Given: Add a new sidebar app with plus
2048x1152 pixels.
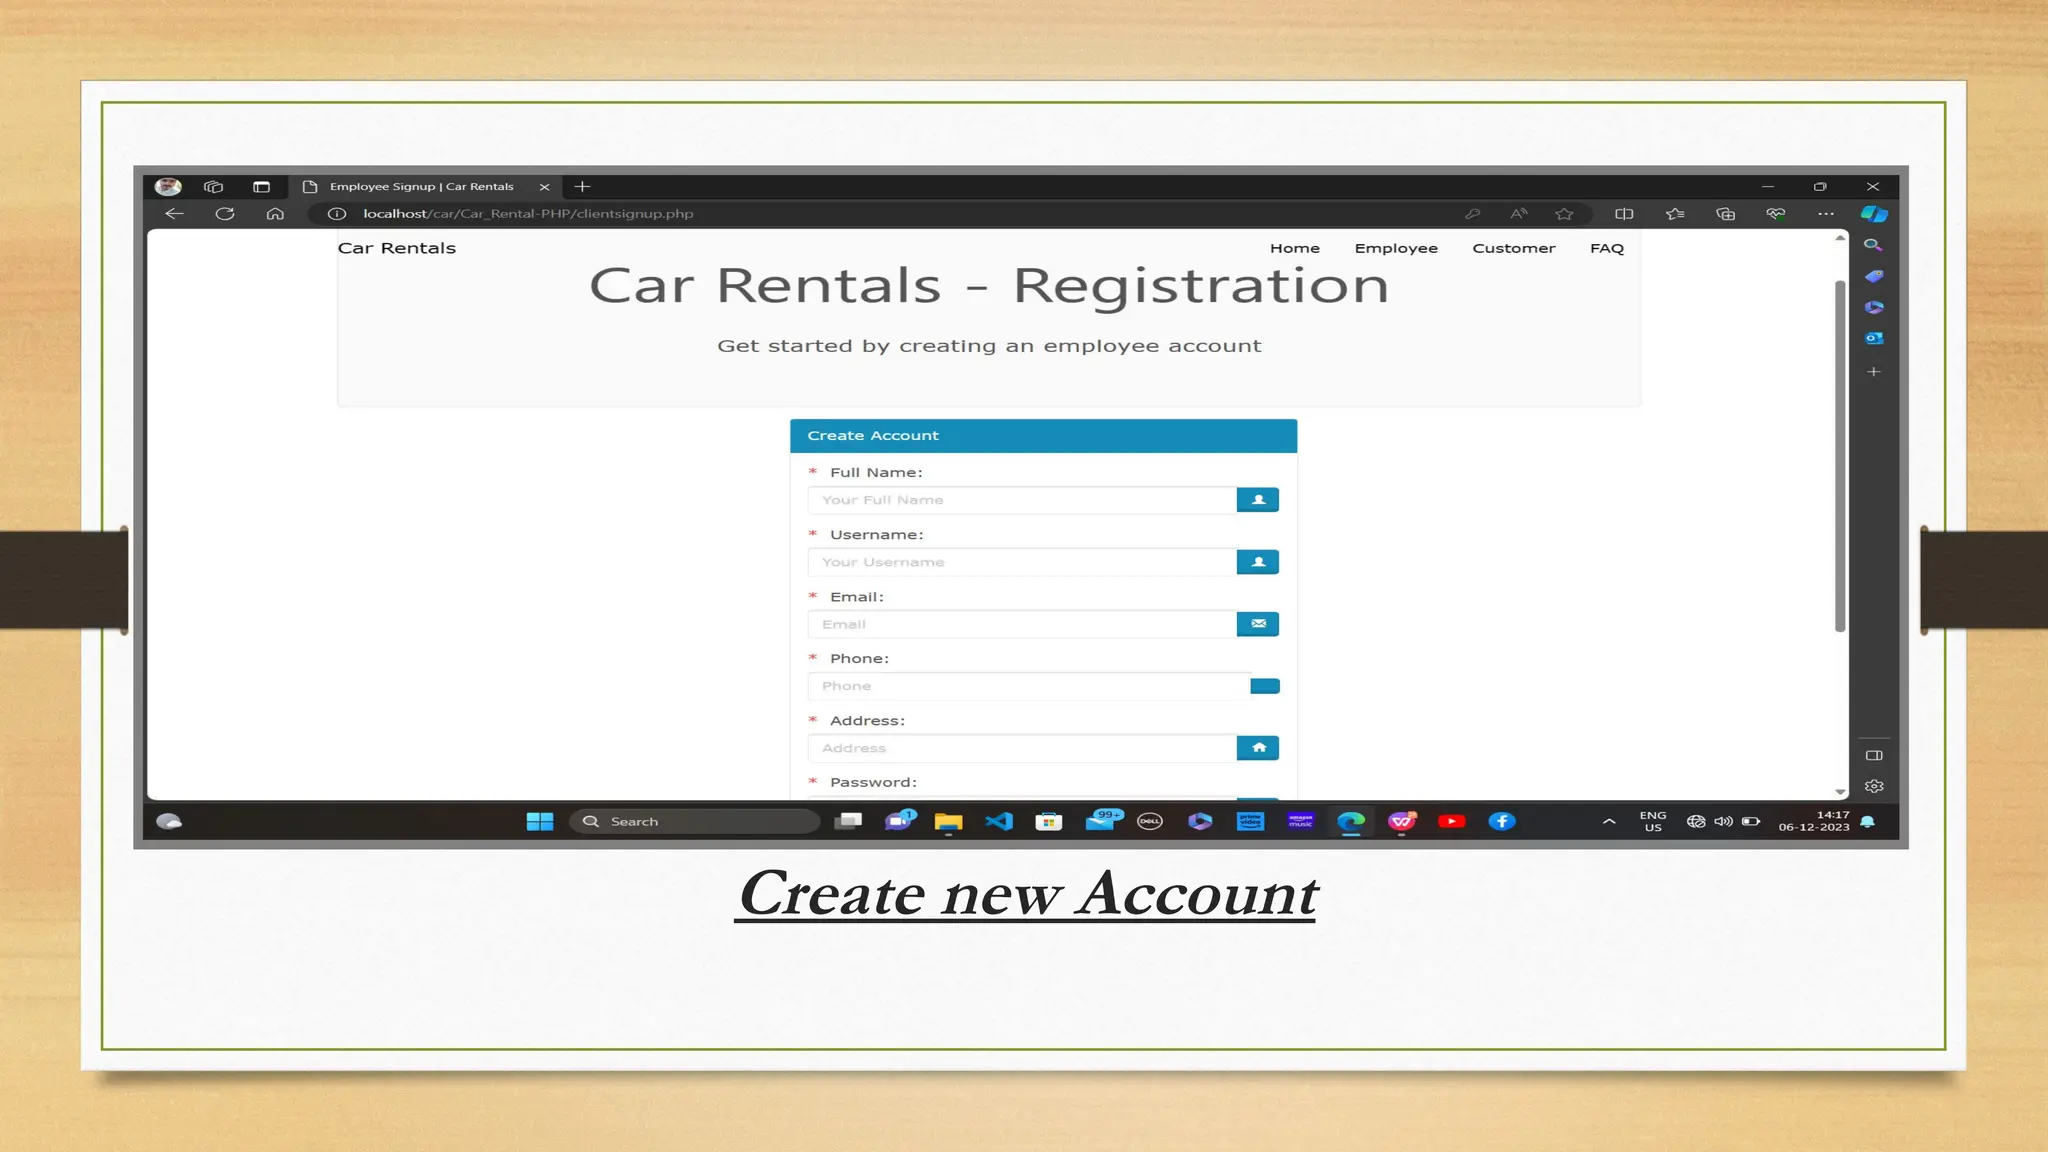Looking at the screenshot, I should [x=1874, y=372].
